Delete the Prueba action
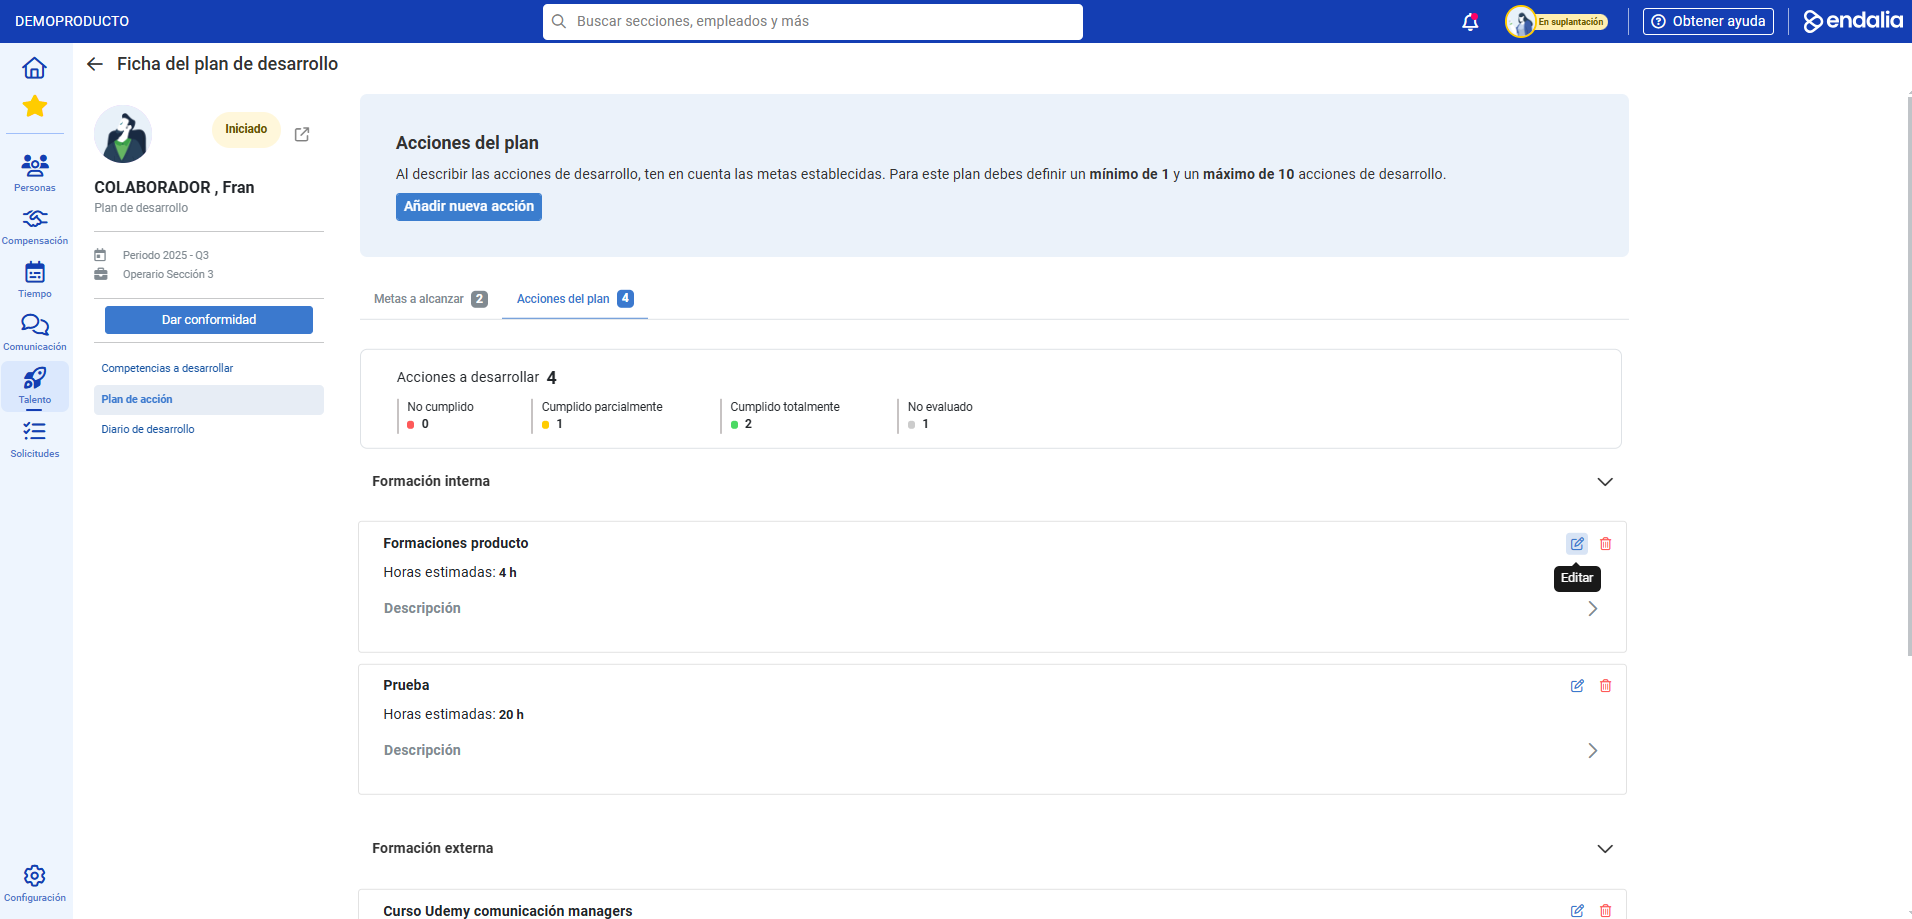1912x919 pixels. (1606, 686)
